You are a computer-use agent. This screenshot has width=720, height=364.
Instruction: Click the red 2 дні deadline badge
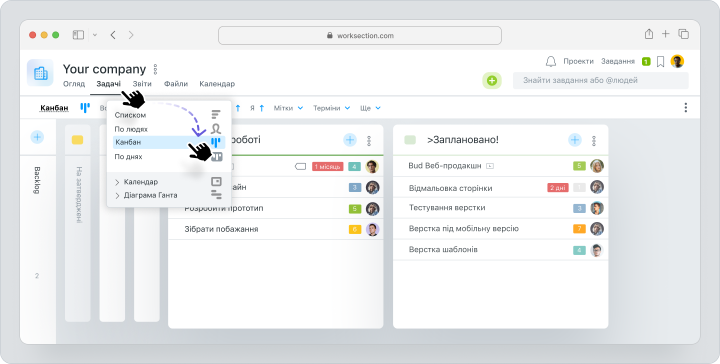[x=558, y=188]
